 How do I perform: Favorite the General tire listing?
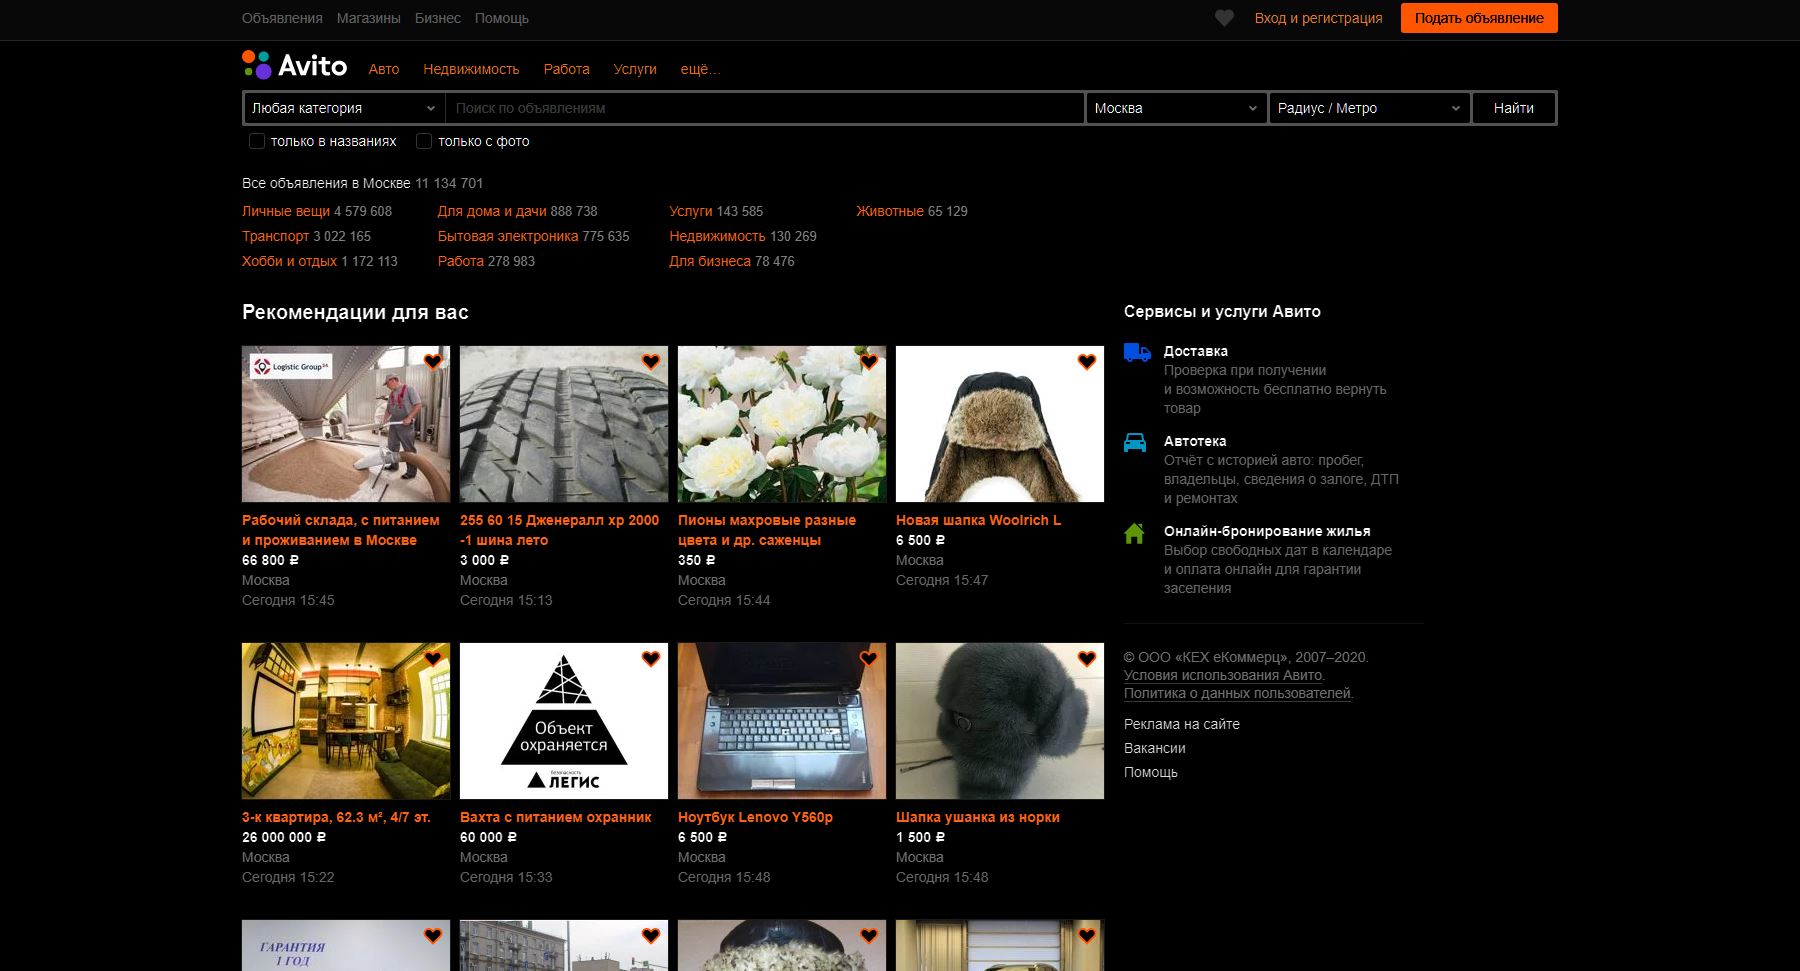tap(651, 362)
